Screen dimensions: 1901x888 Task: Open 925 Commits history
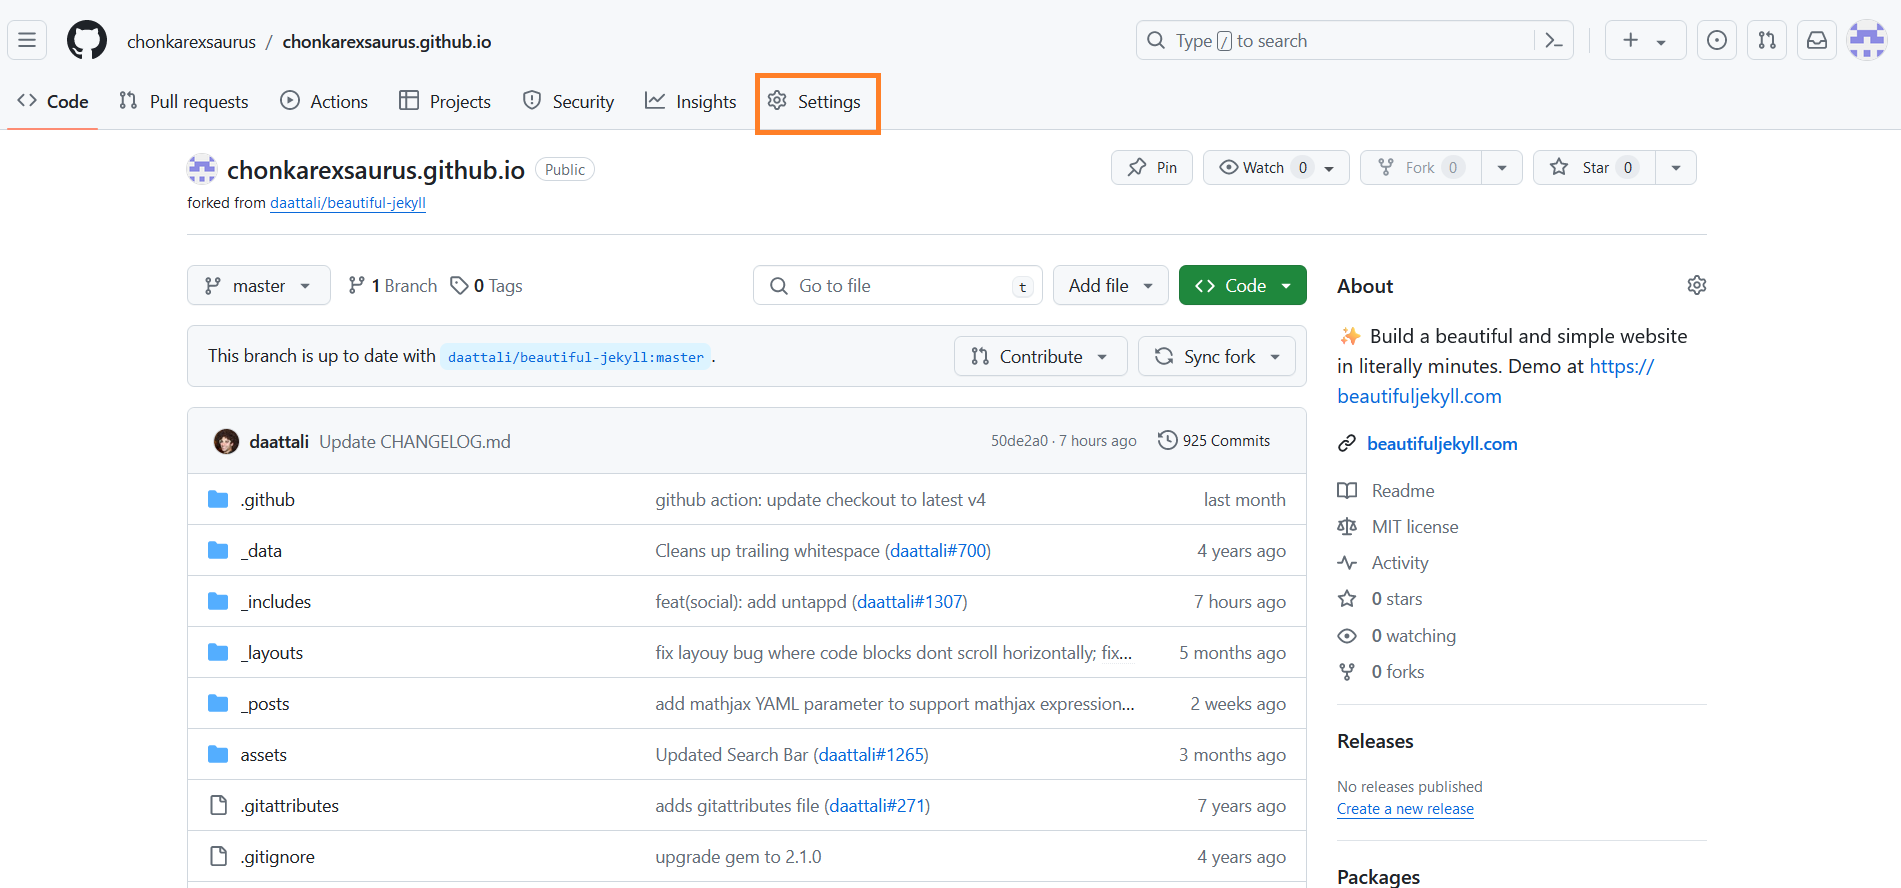tap(1214, 441)
